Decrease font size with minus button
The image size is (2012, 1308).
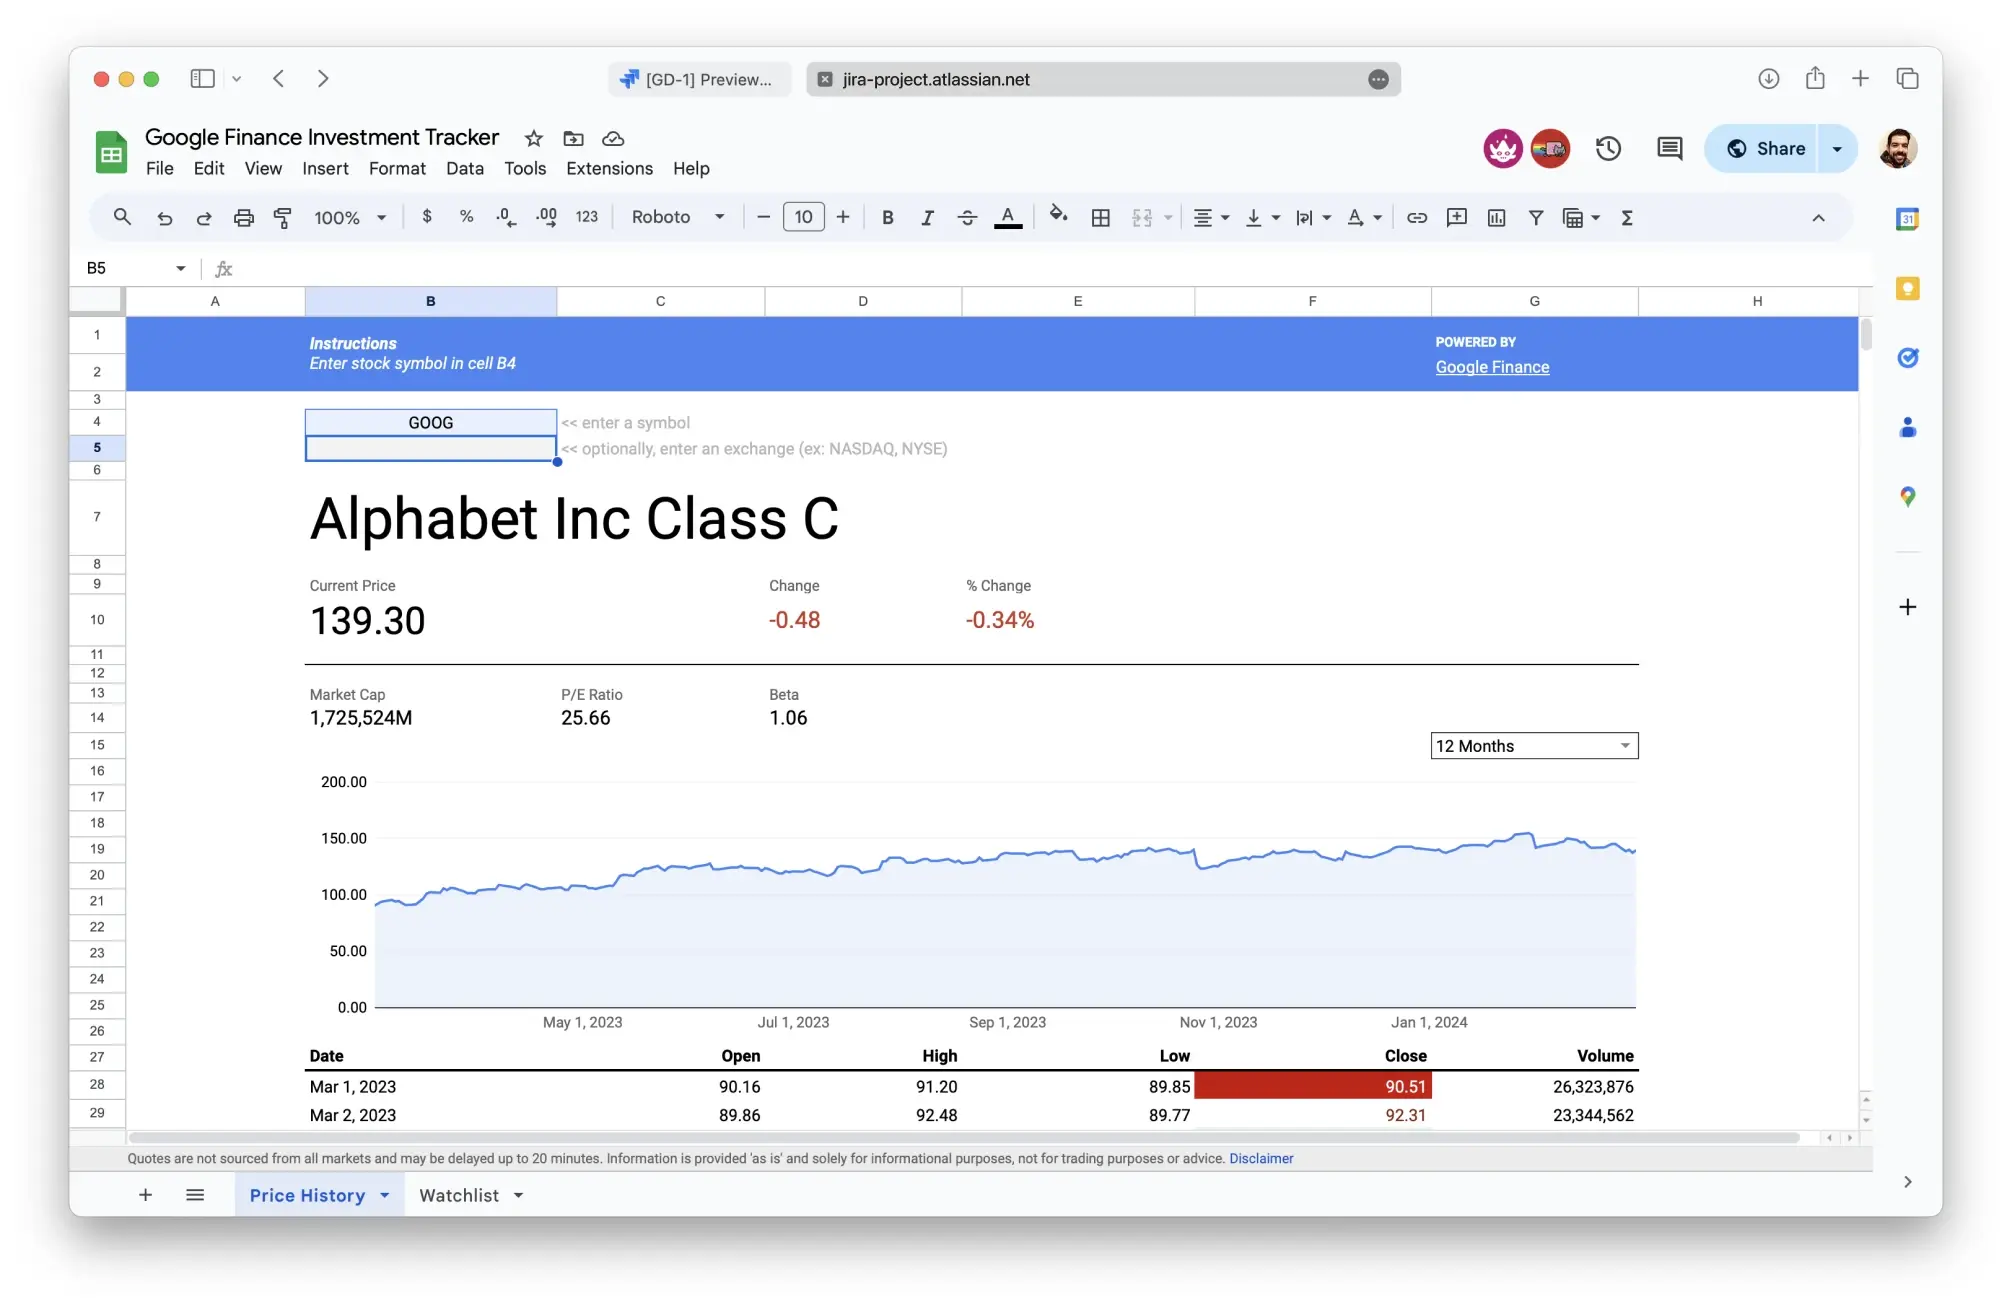(763, 217)
